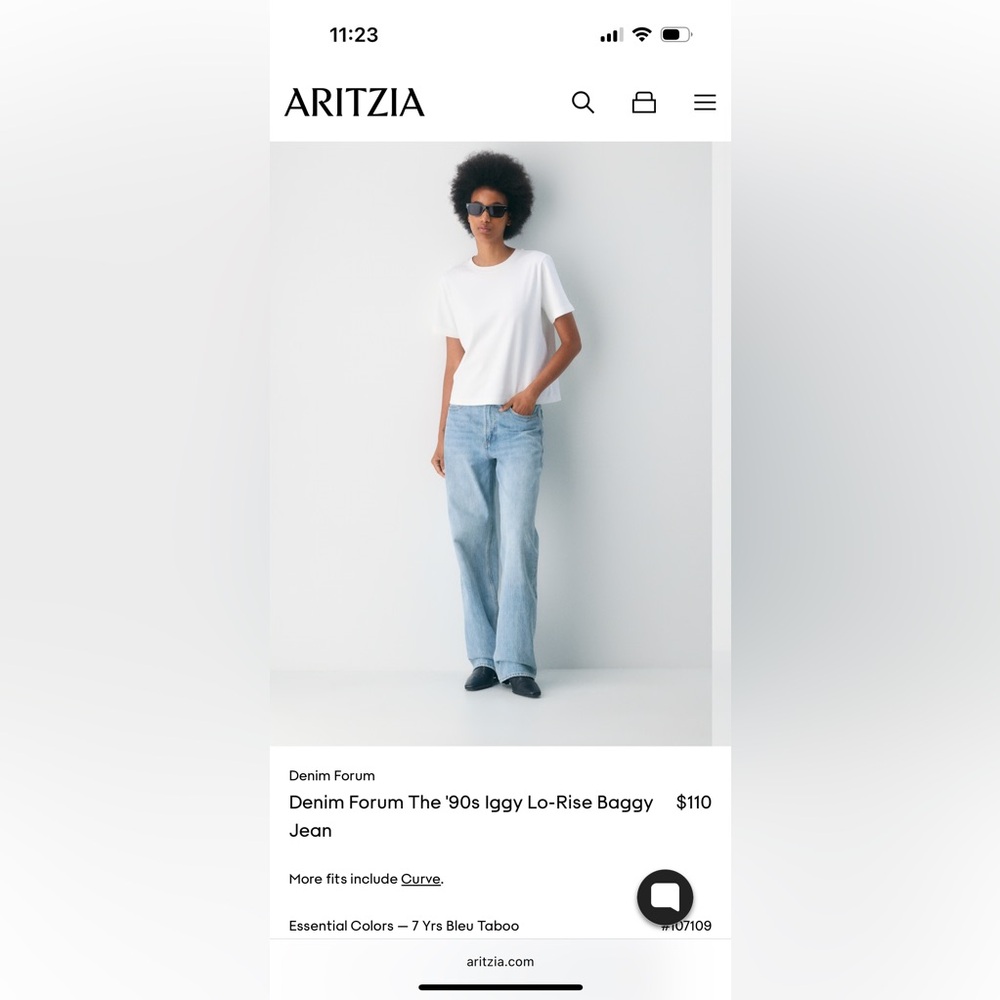The image size is (1000, 1000).
Task: Tap the Wi-Fi status icon
Action: point(642,34)
